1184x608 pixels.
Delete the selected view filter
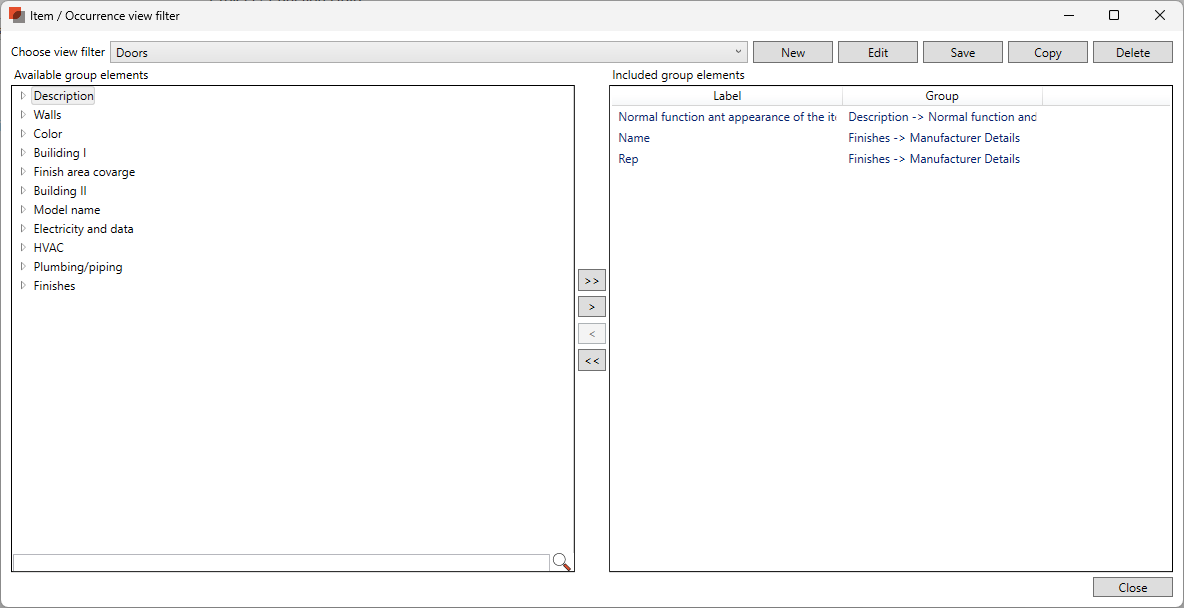[x=1132, y=53]
